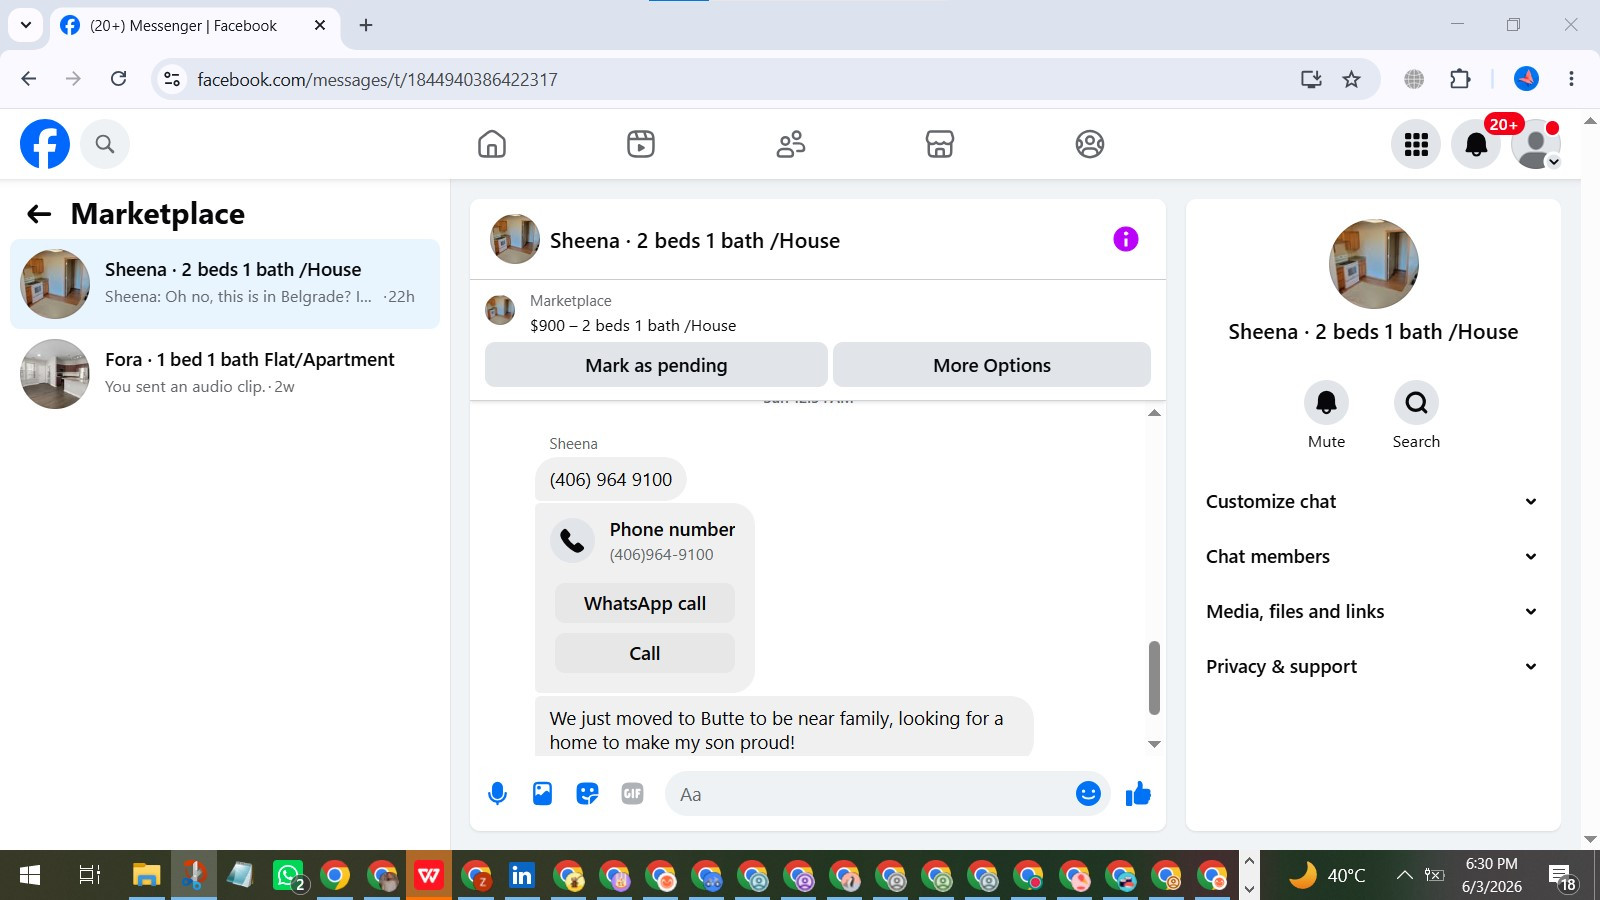Open WhatsApp from the taskbar

[289, 876]
